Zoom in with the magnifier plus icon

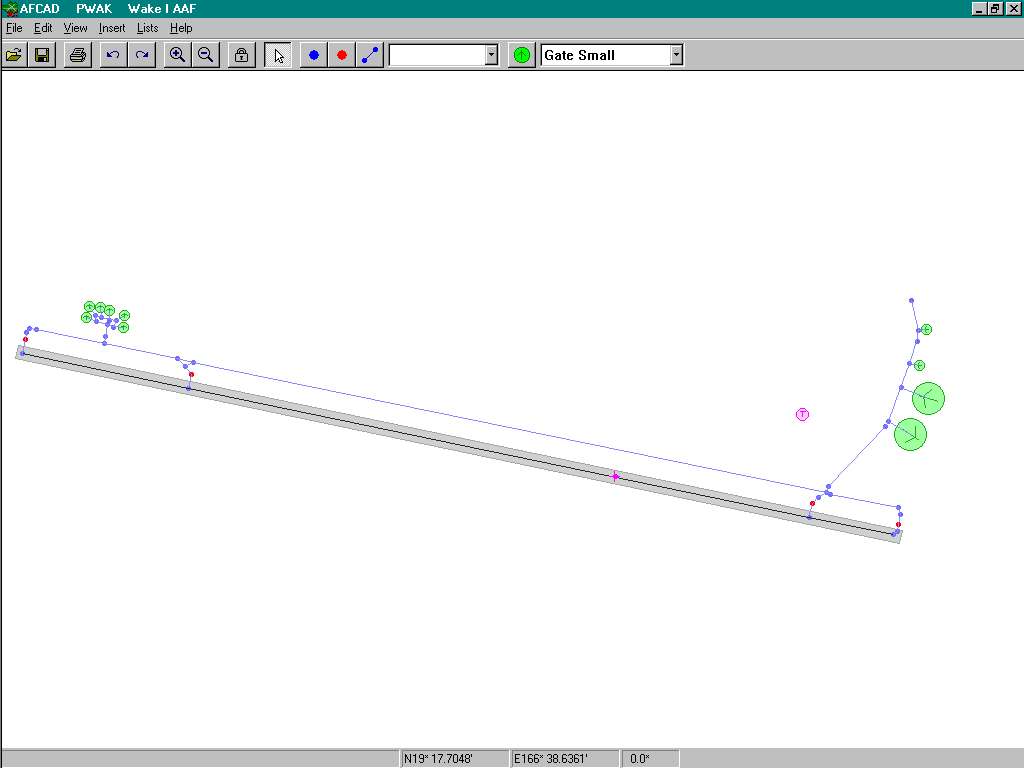[x=177, y=55]
